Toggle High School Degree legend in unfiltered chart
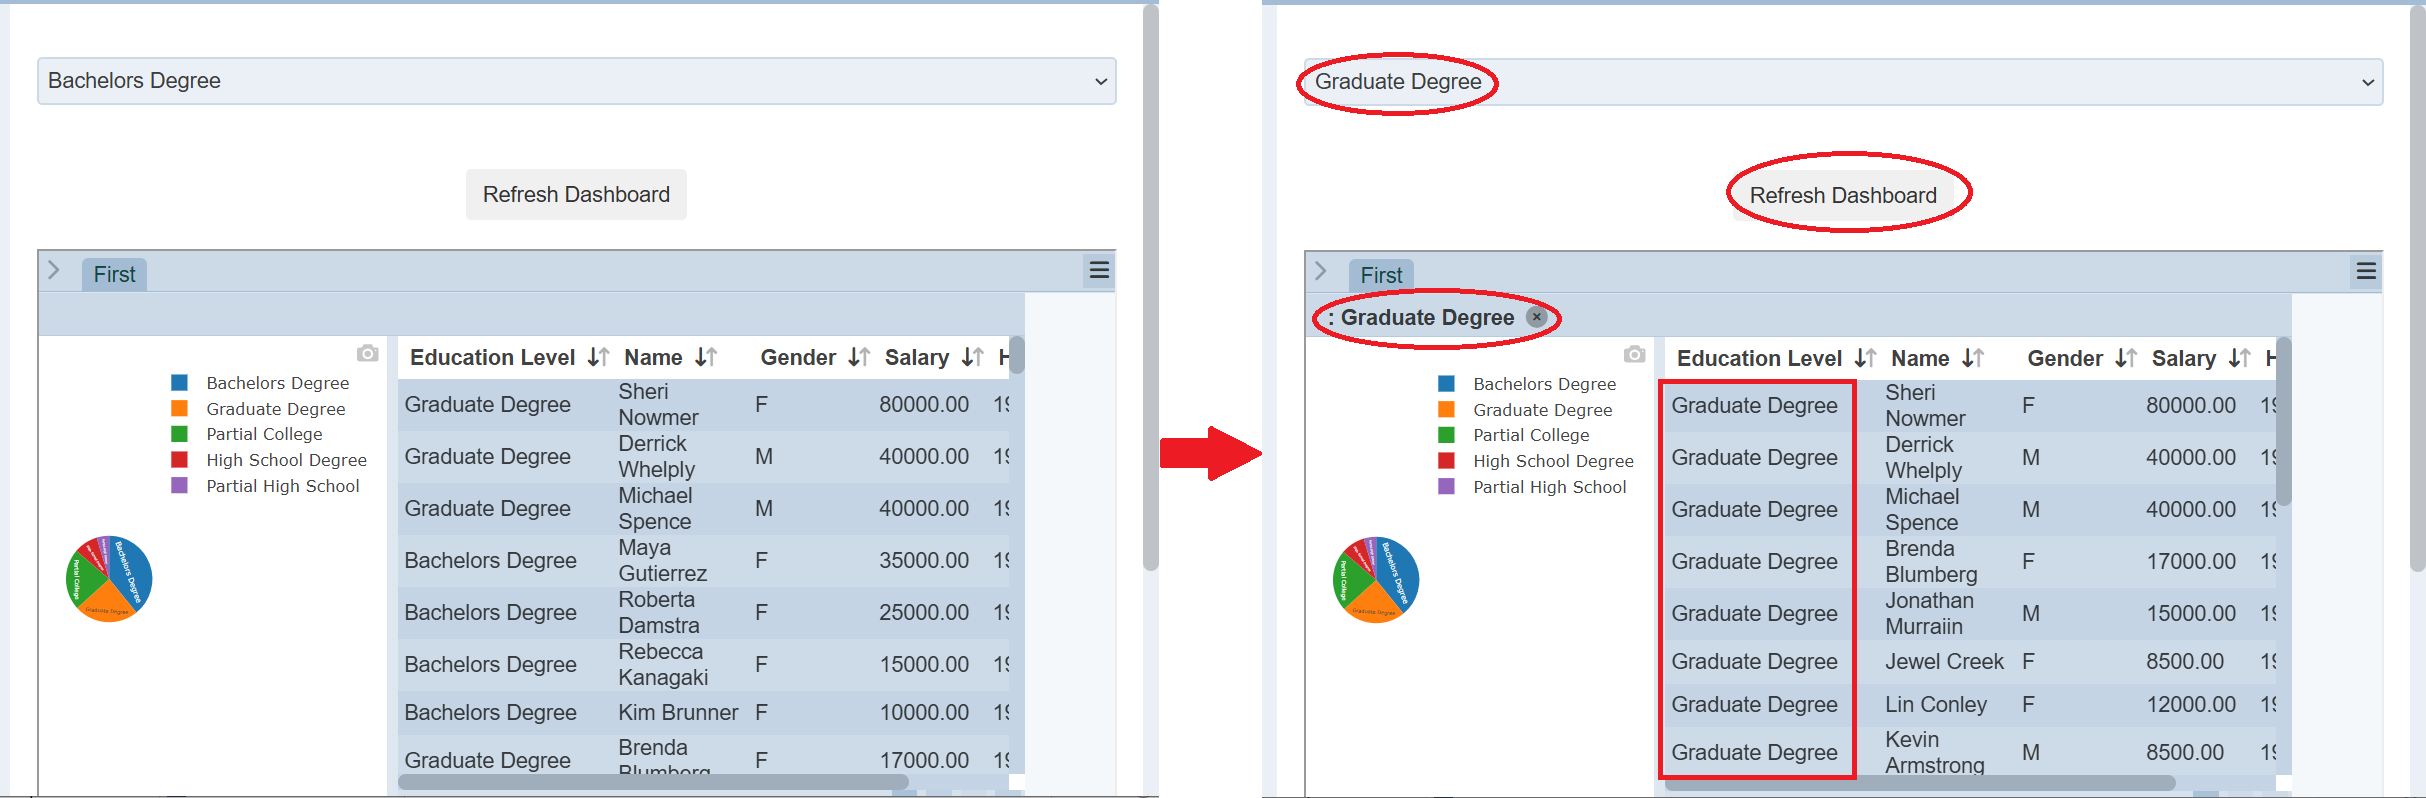The height and width of the screenshot is (798, 2426). point(286,460)
